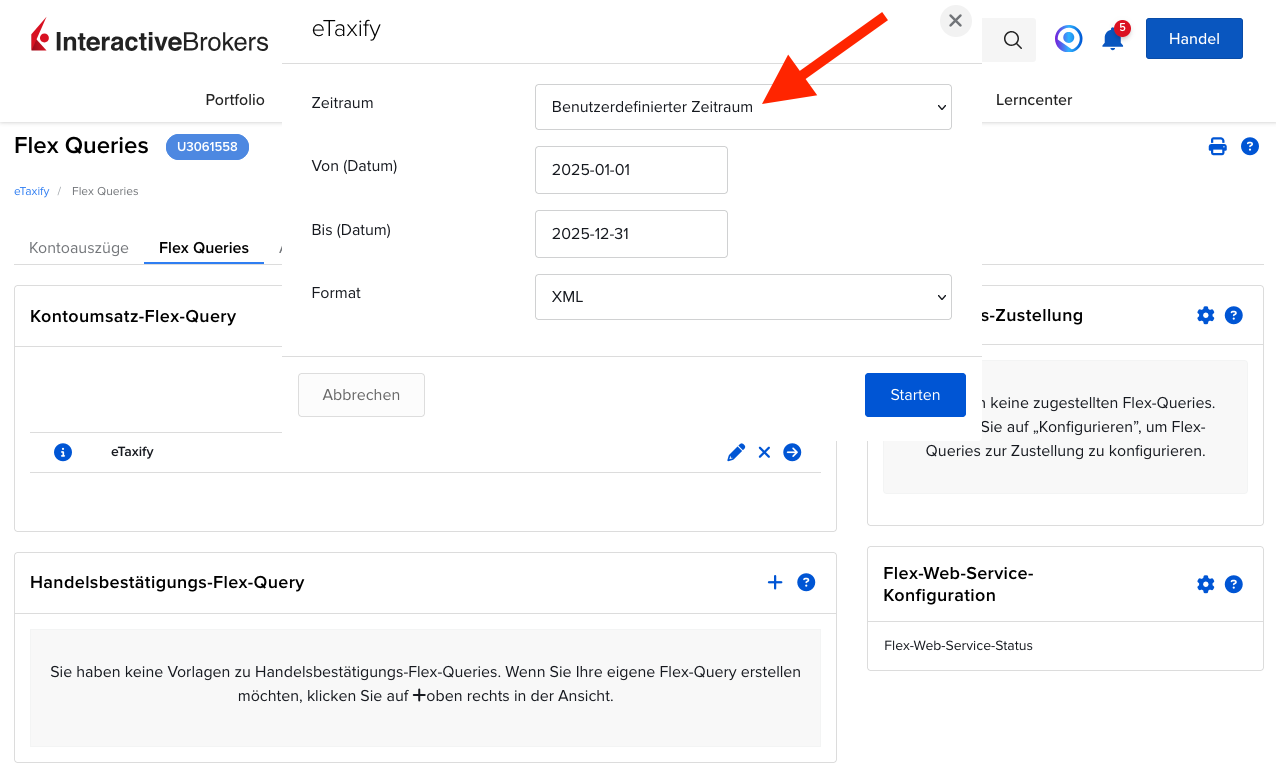This screenshot has width=1276, height=769.
Task: Click the Starten button
Action: click(x=914, y=394)
